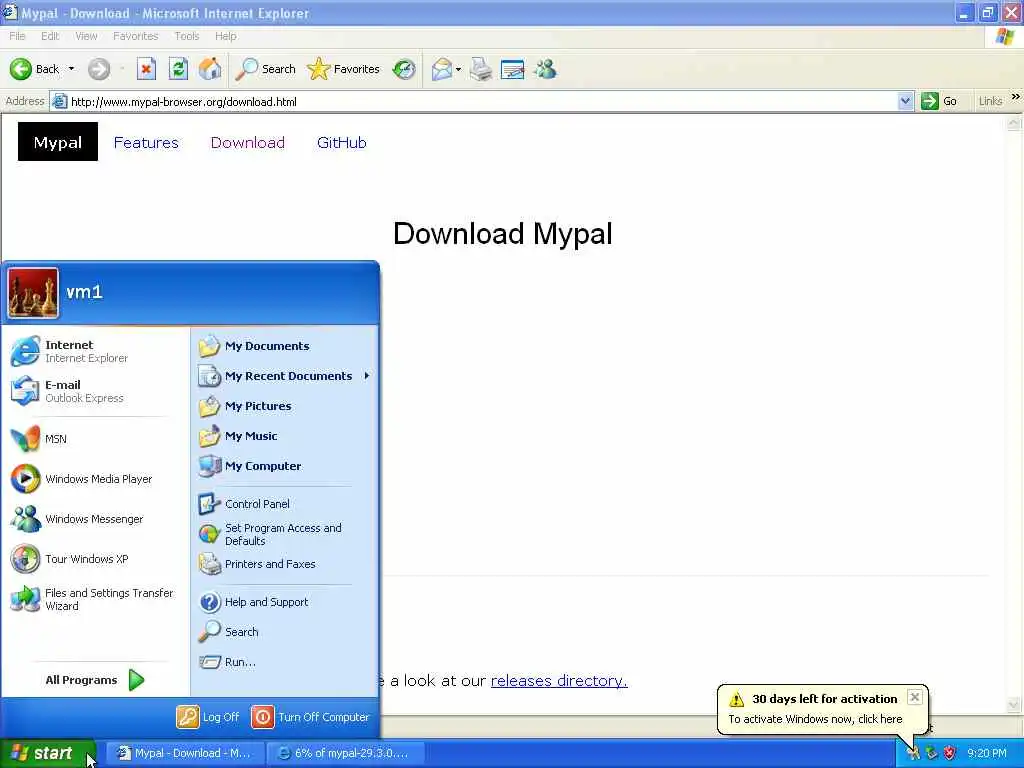Refresh the page via toolbar icon
This screenshot has width=1024, height=768.
click(x=178, y=69)
